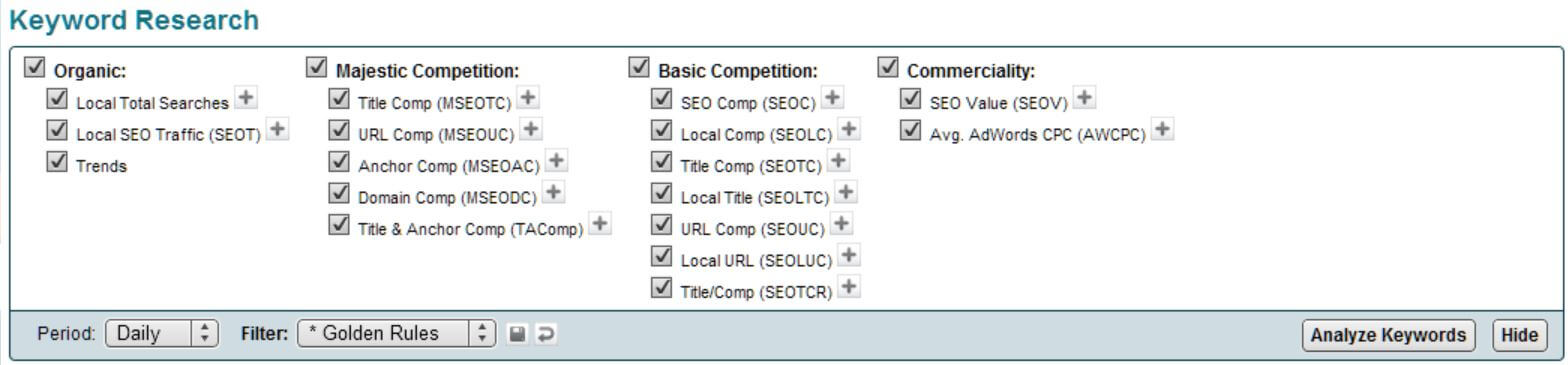Click plus icon beside Title Comp (MSEOTC)
The image size is (1568, 365).
528,98
